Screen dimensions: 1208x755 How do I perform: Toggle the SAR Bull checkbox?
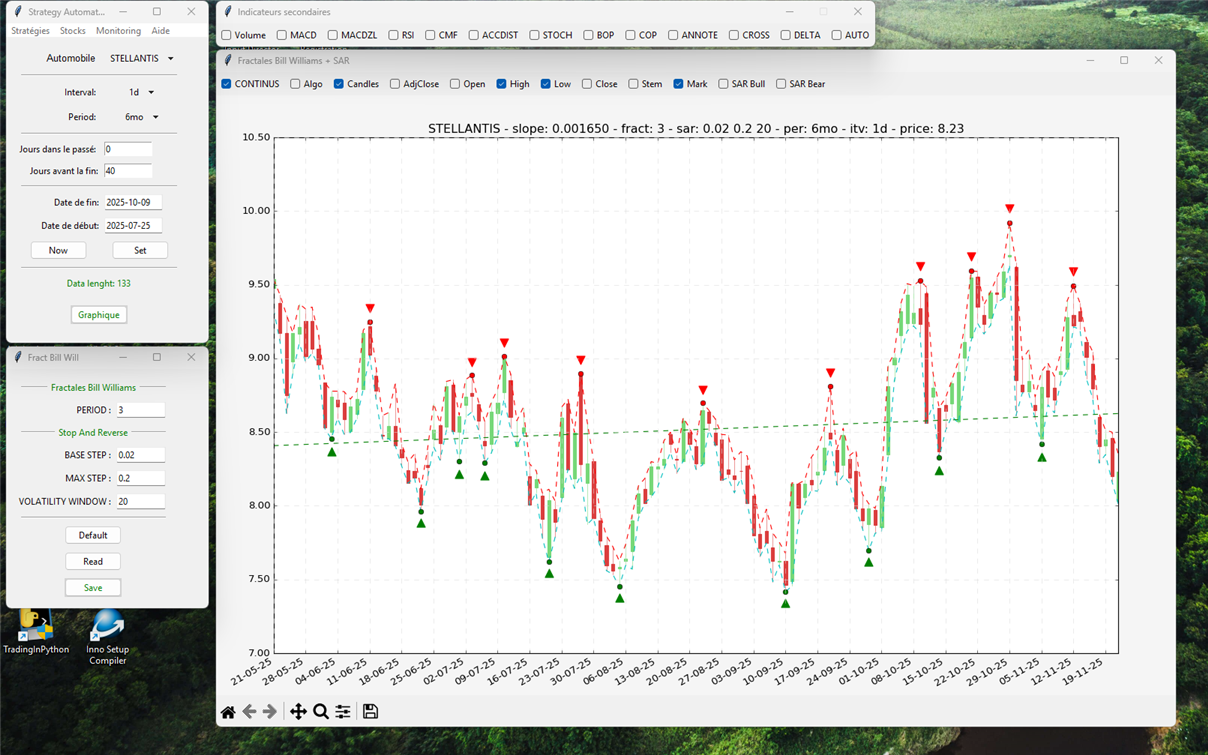pos(723,84)
